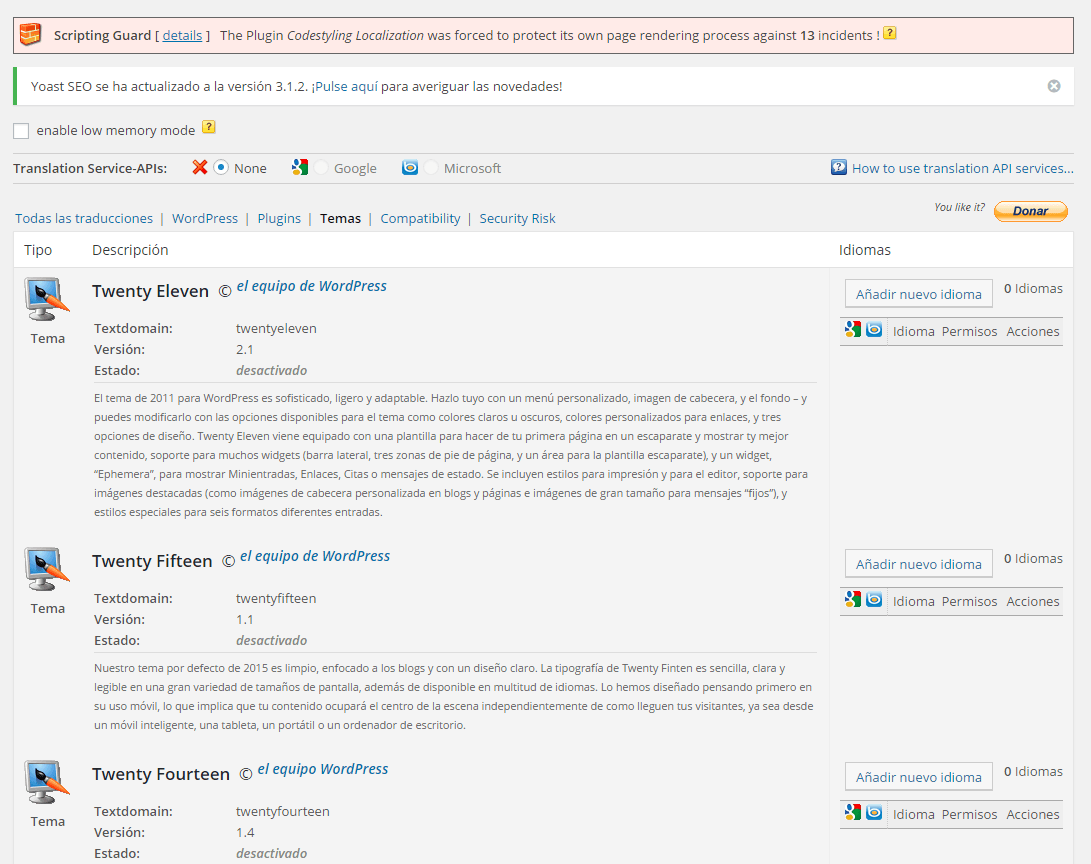Select the Temas filter
This screenshot has width=1091, height=864.
pos(340,218)
